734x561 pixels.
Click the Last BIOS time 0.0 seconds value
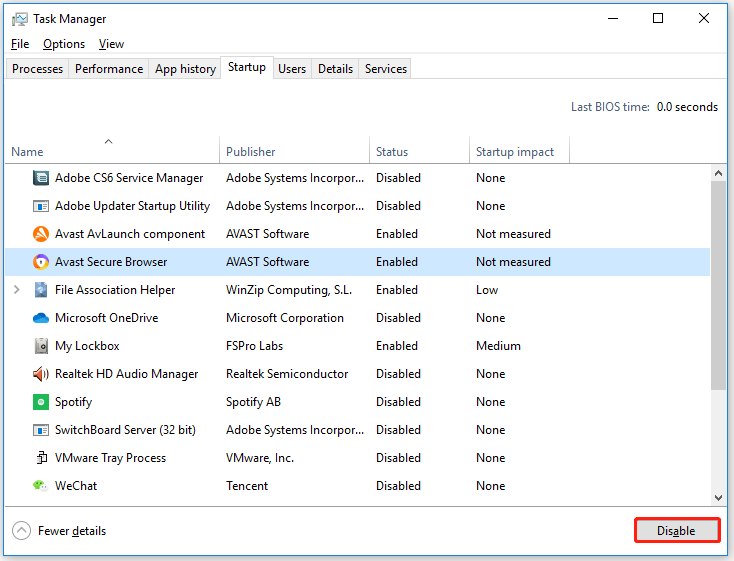pyautogui.click(x=687, y=107)
